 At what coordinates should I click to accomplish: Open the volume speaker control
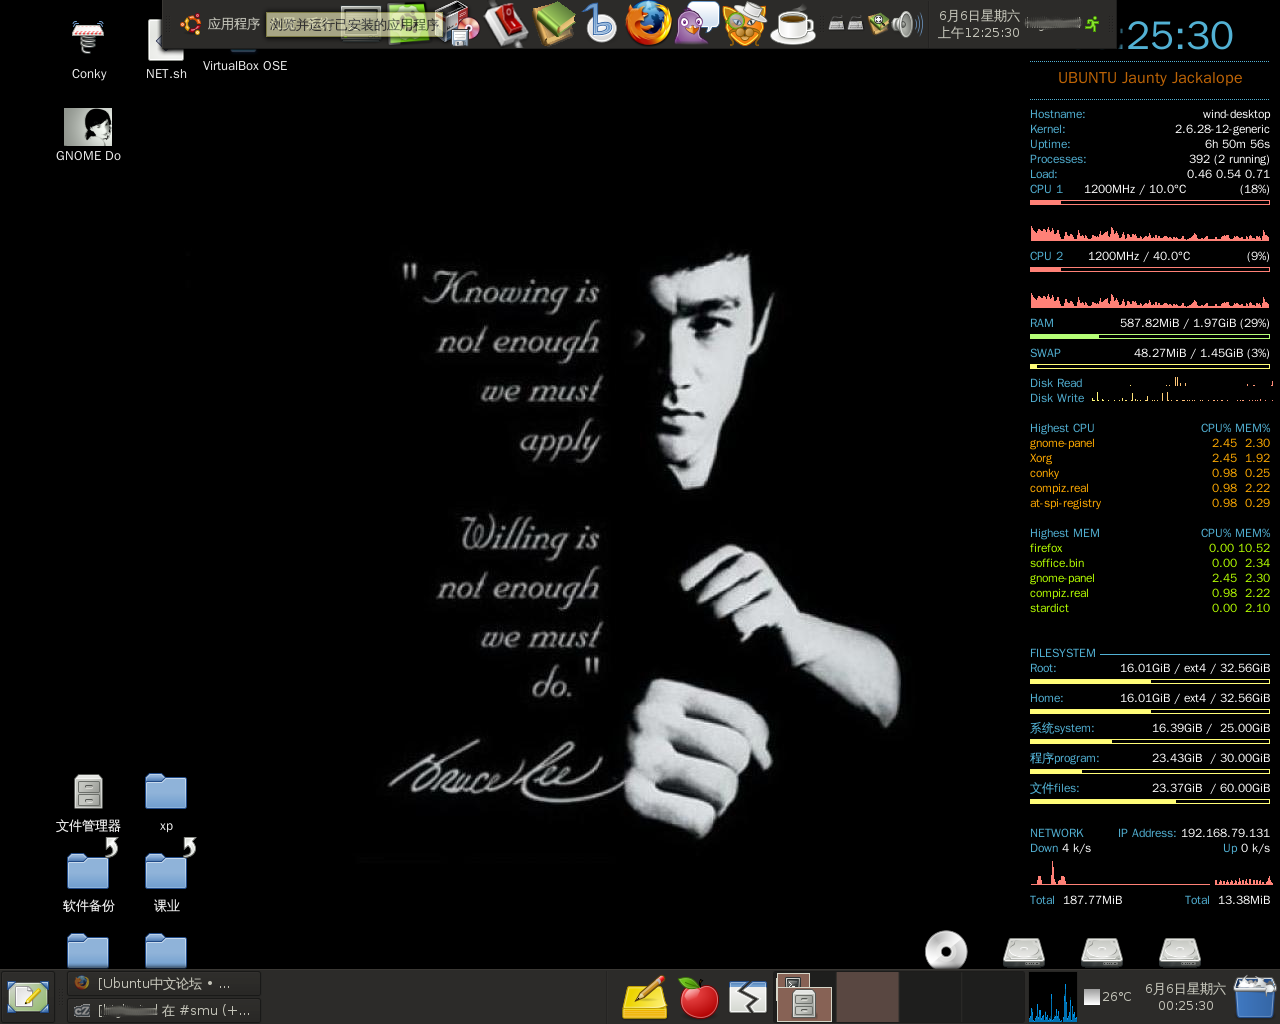[x=906, y=24]
